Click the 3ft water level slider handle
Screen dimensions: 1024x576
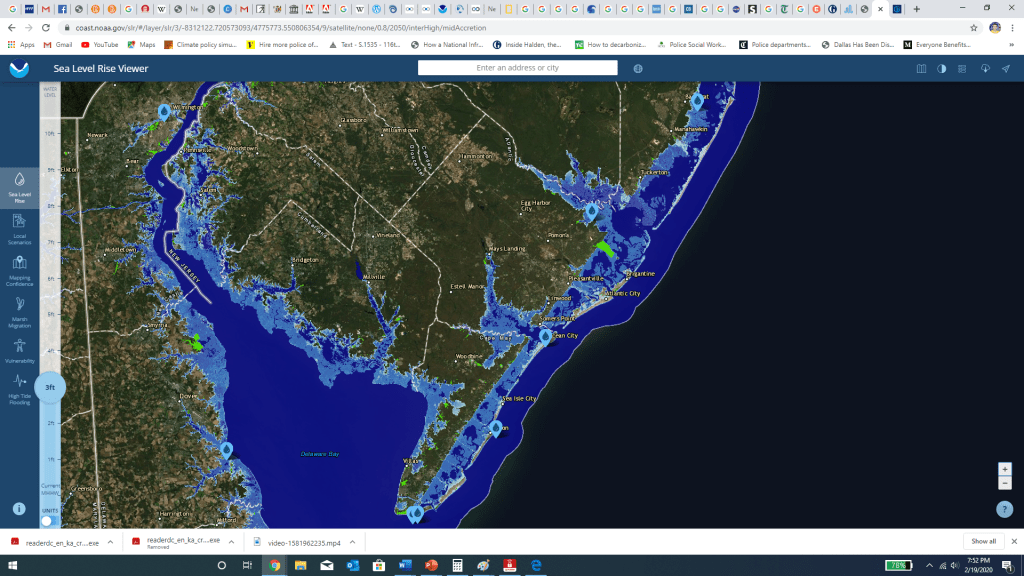click(50, 387)
